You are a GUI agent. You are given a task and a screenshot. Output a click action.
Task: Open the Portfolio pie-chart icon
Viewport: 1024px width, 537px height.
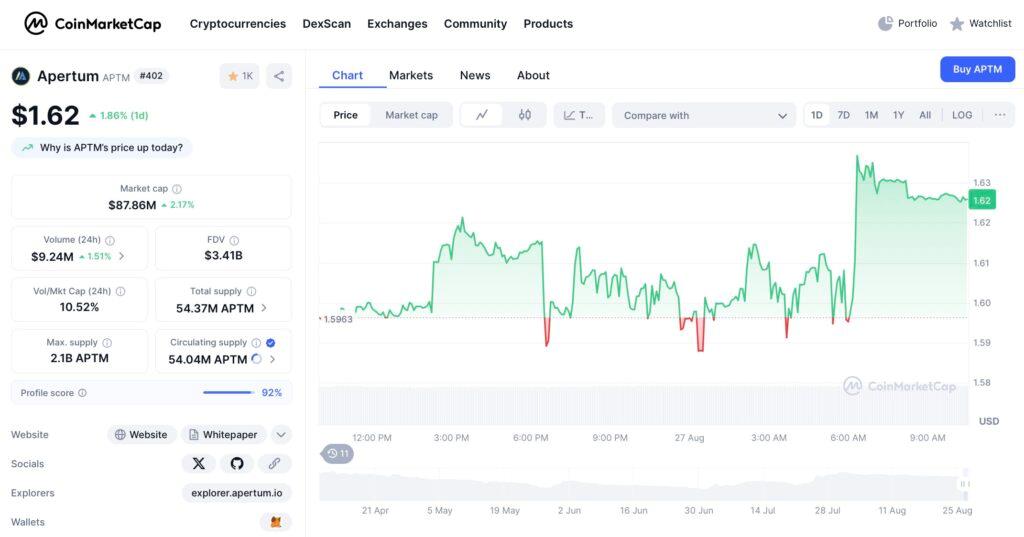coord(885,23)
